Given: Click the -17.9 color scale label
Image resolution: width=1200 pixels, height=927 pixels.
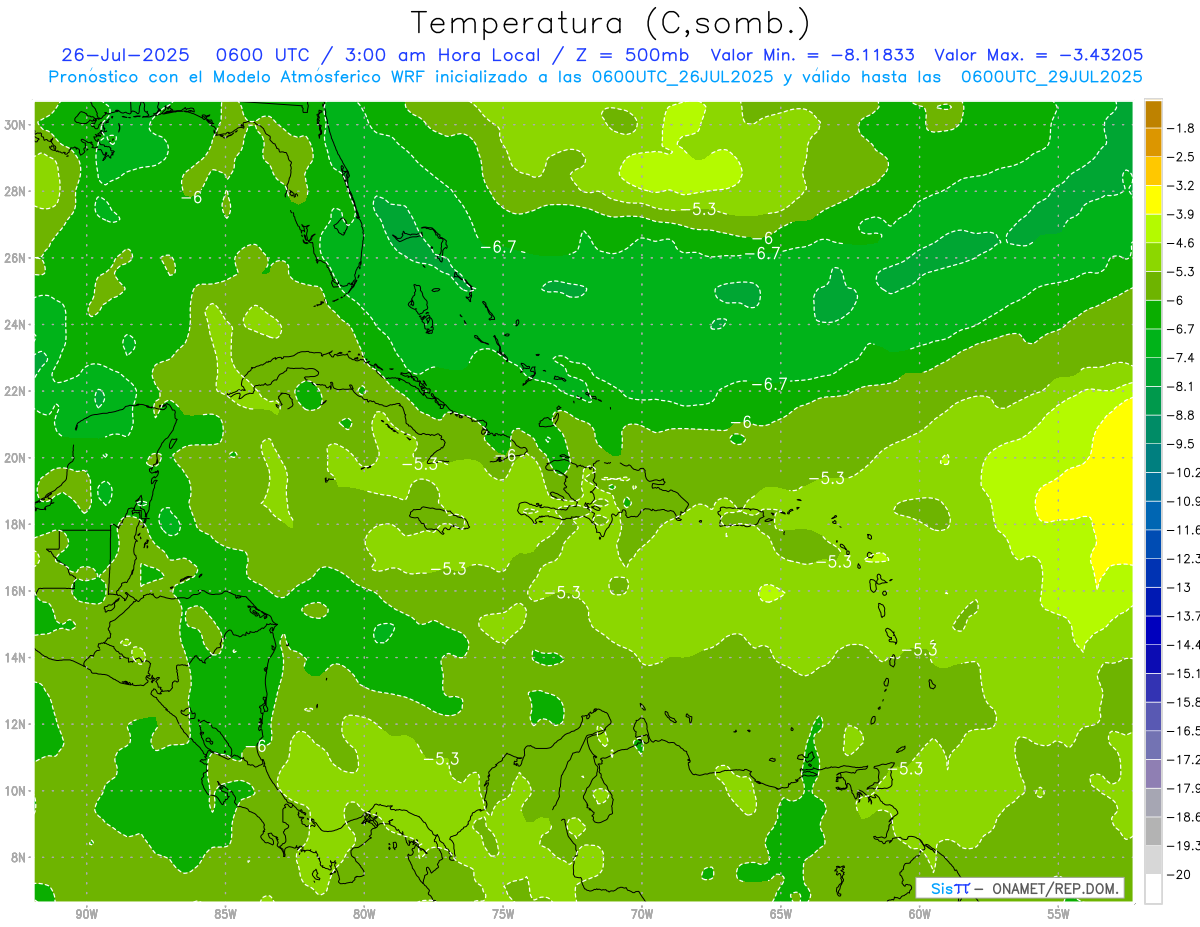Looking at the screenshot, I should 1184,788.
